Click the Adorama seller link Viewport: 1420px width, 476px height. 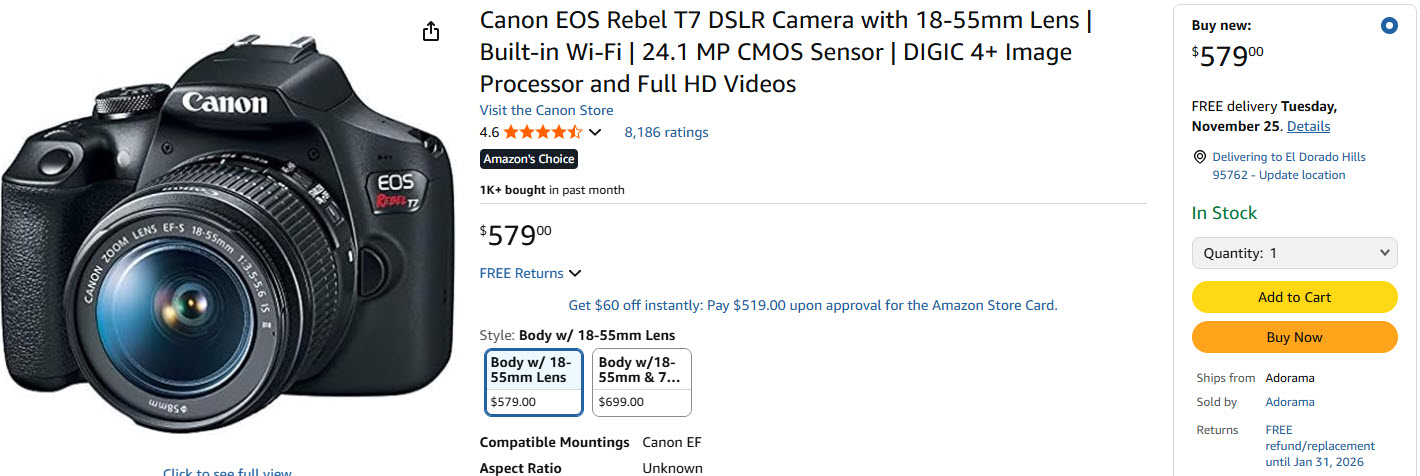coord(1289,402)
